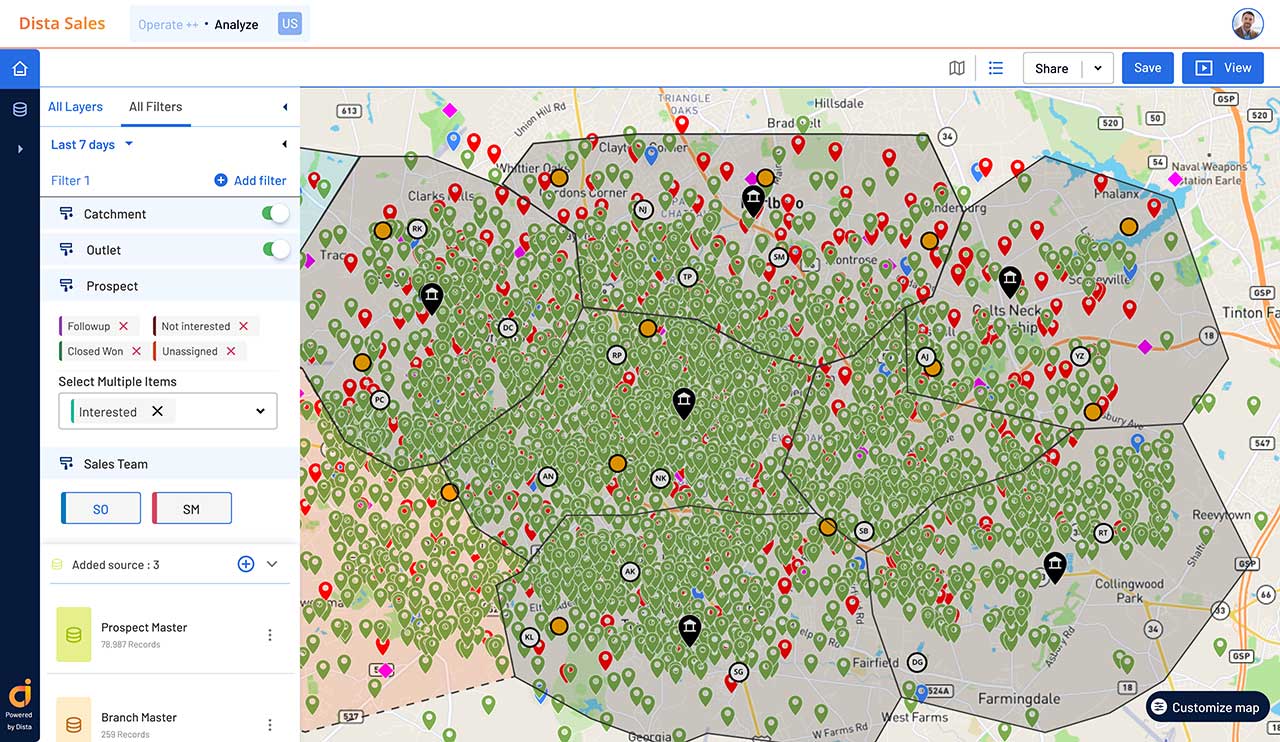Click the NK territory marker

click(x=660, y=479)
